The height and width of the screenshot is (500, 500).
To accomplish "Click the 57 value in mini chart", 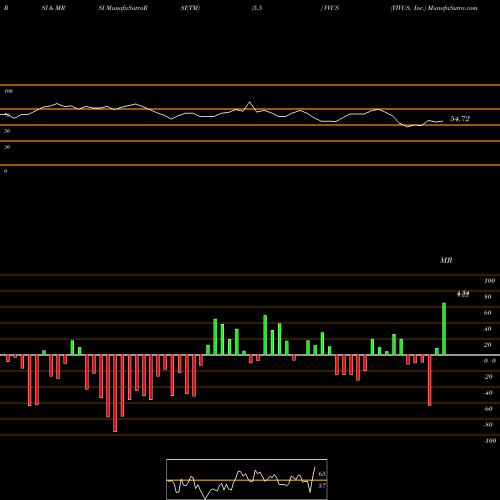I will tap(322, 486).
